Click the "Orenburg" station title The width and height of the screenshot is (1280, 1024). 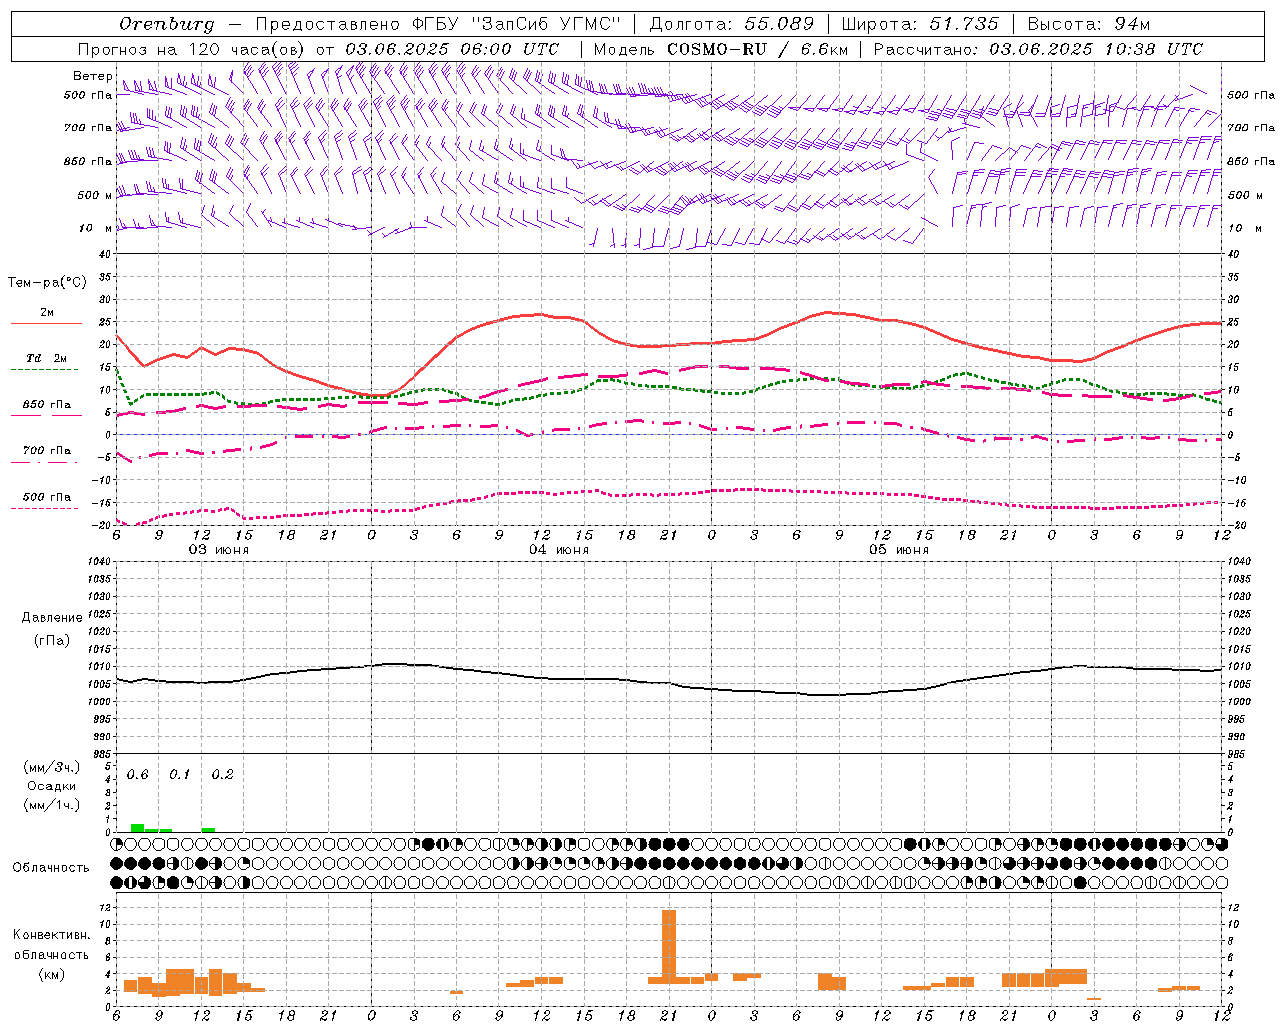pyautogui.click(x=167, y=24)
